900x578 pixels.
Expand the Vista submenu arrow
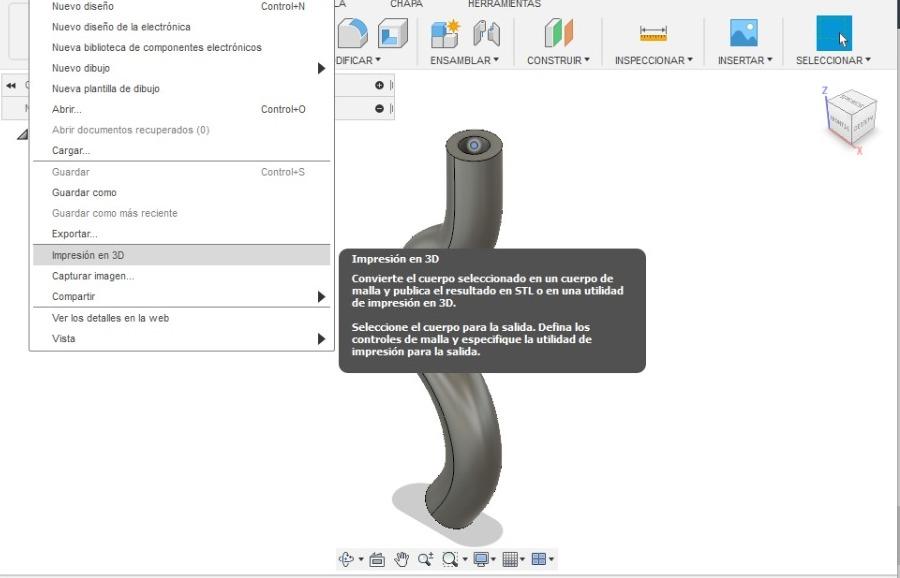[x=321, y=339]
